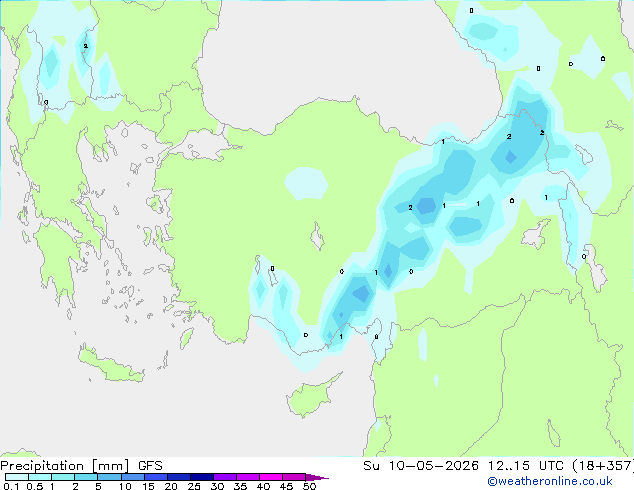Pick the 15–20 mm legend color box
The width and height of the screenshot is (634, 490).
coord(156,477)
